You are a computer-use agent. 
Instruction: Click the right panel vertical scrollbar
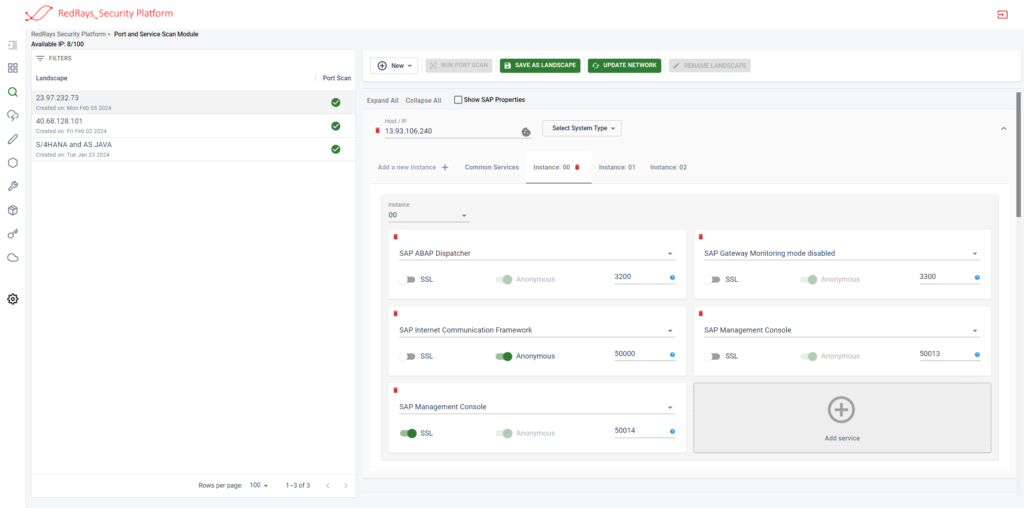pos(1019,154)
